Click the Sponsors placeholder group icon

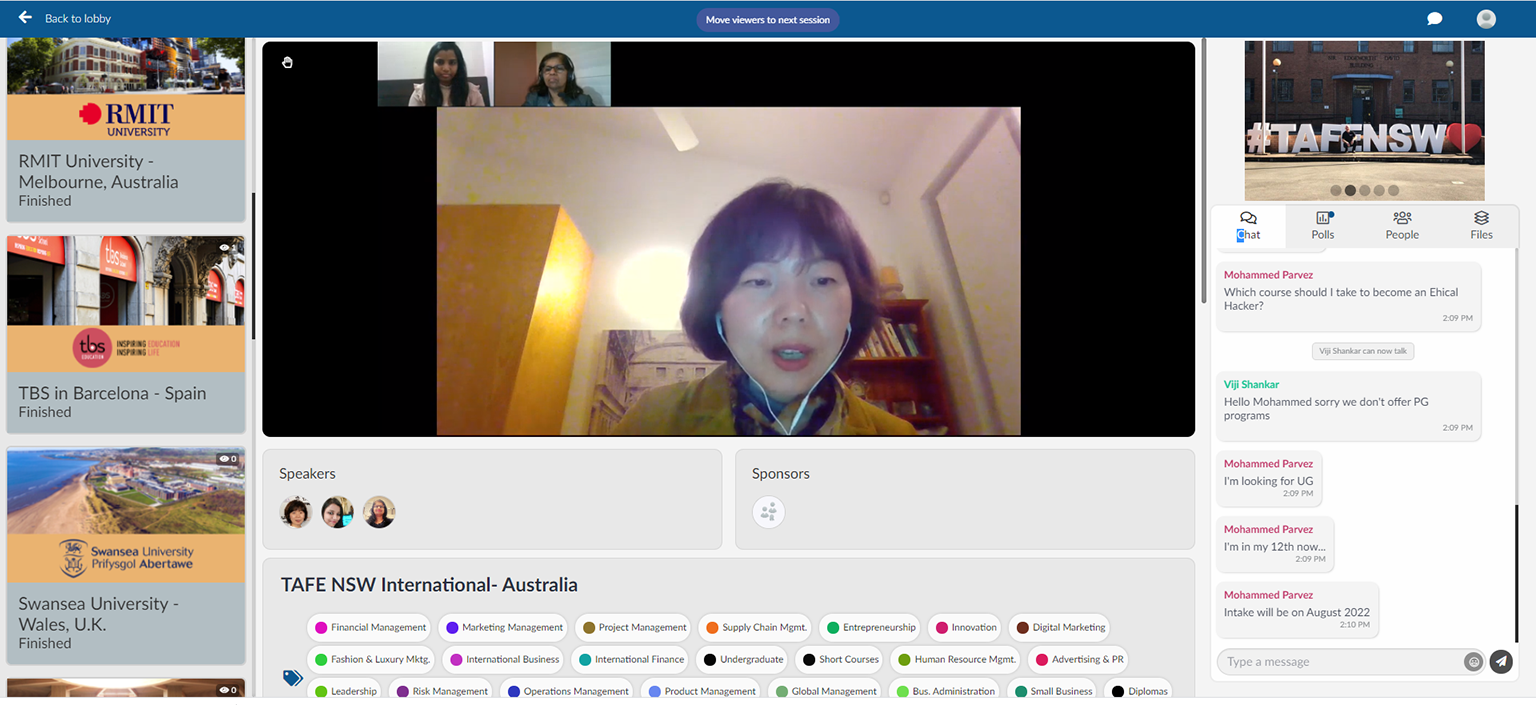pos(768,512)
